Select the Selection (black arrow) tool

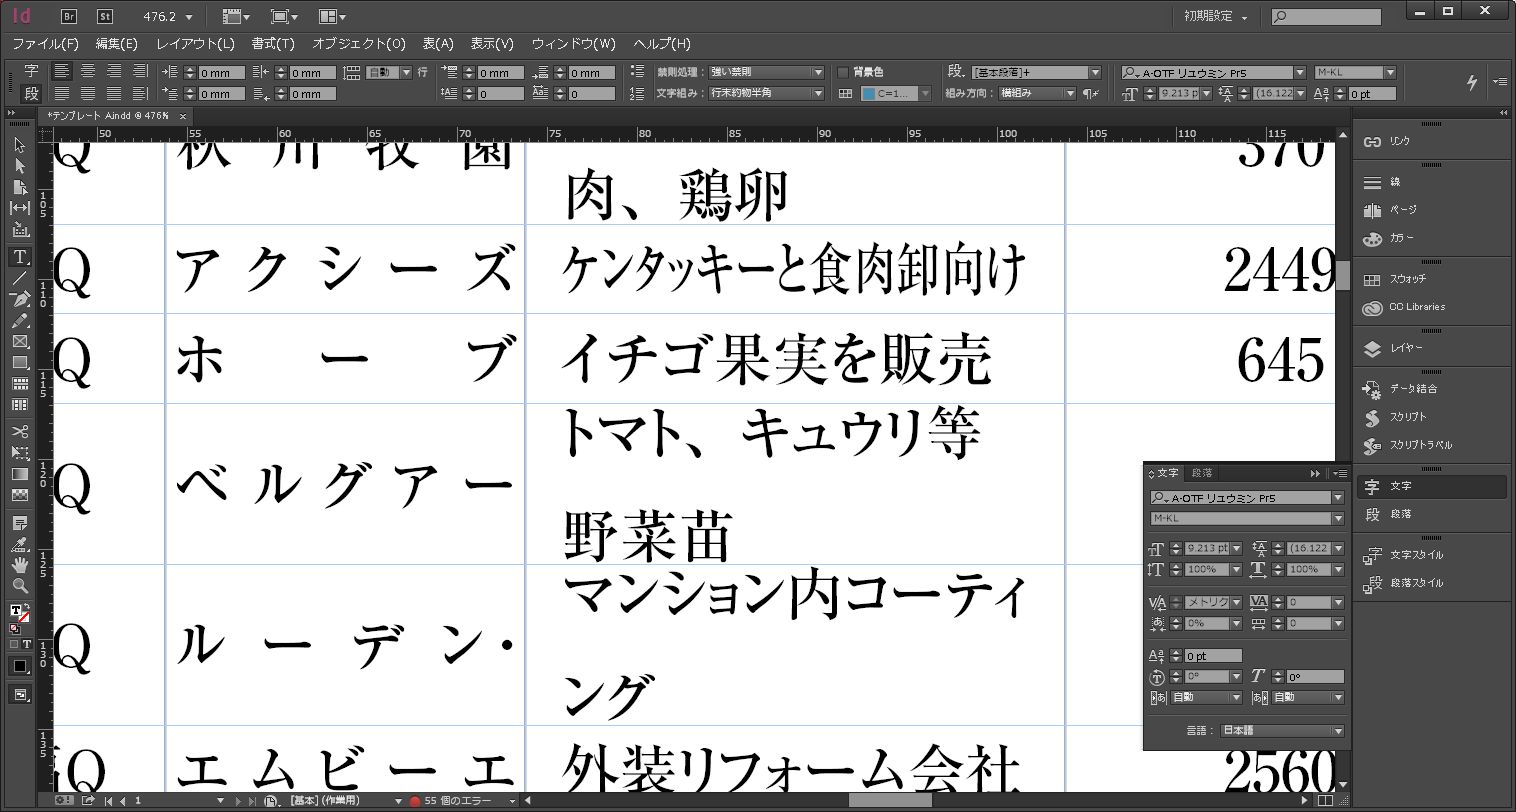pos(19,145)
